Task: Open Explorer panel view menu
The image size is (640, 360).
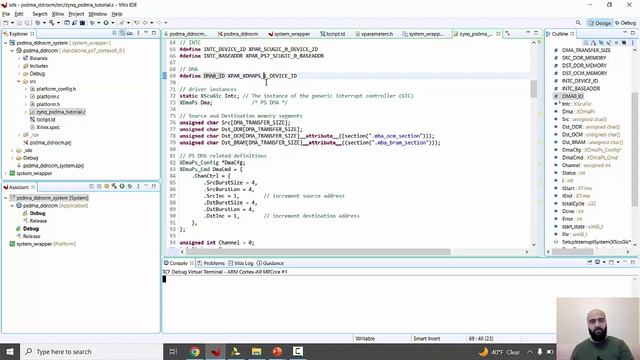Action: 138,33
